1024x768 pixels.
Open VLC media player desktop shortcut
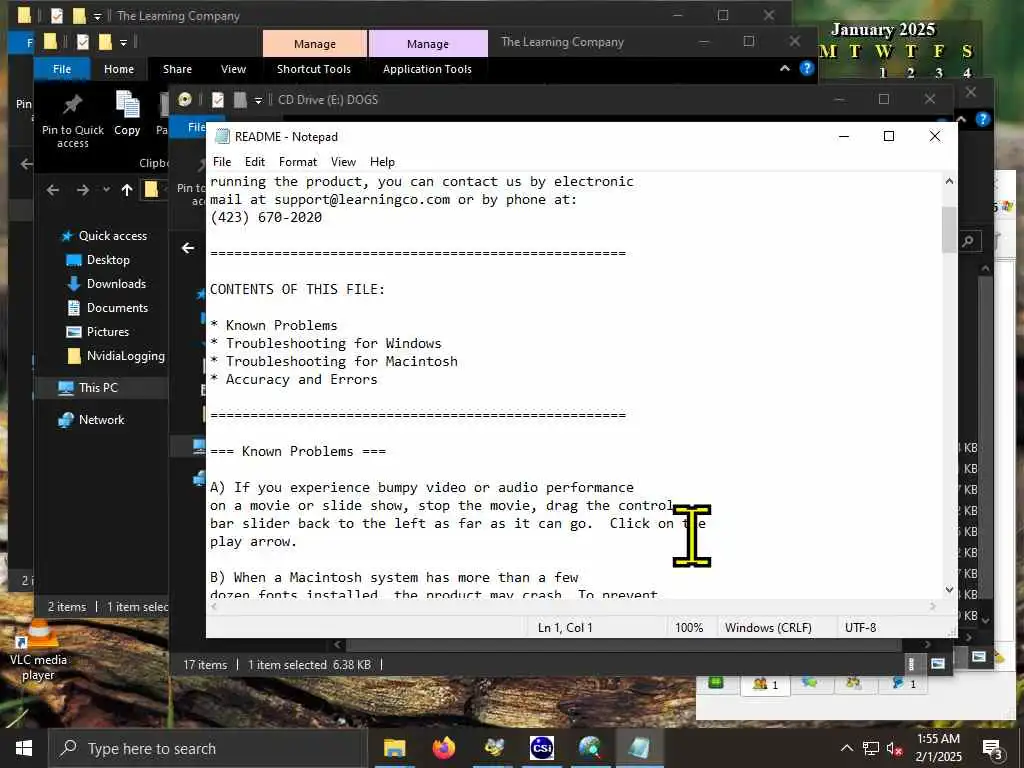pos(38,650)
